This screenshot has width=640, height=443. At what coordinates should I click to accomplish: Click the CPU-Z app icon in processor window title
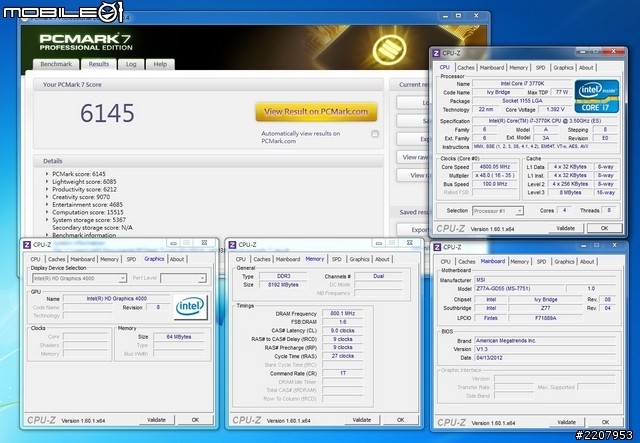(436, 53)
